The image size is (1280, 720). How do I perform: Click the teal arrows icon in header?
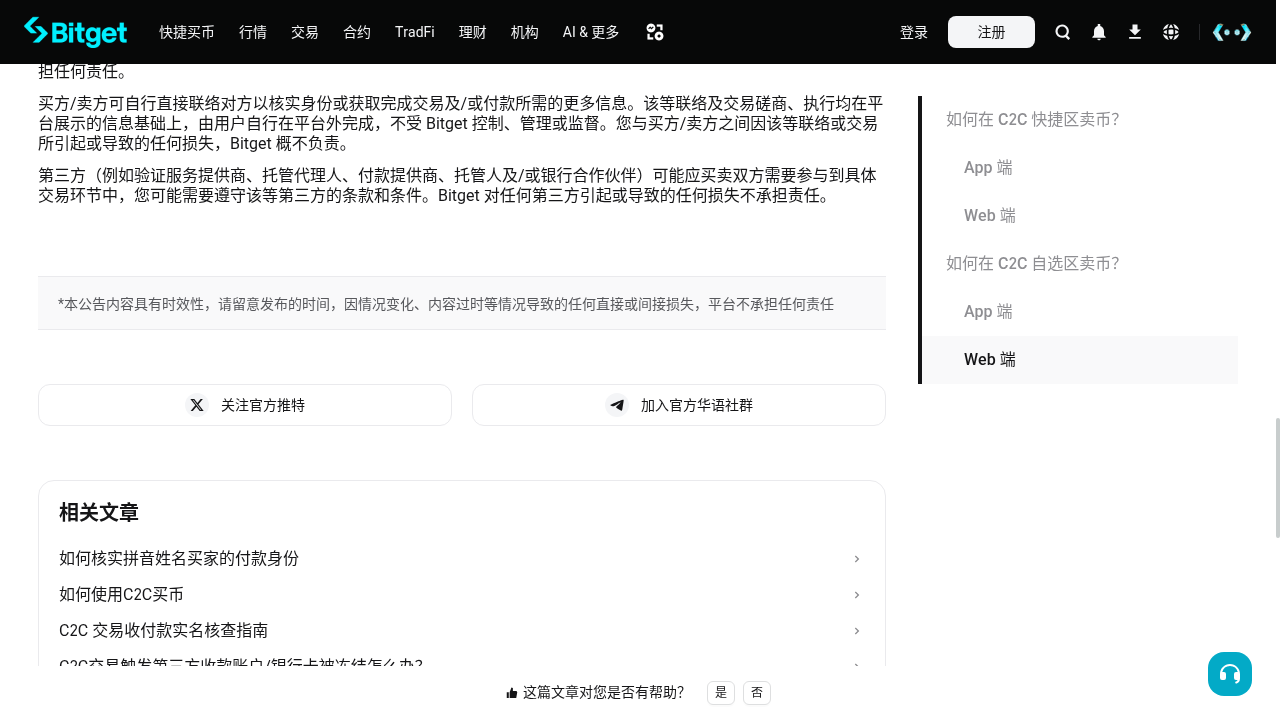pos(1232,32)
